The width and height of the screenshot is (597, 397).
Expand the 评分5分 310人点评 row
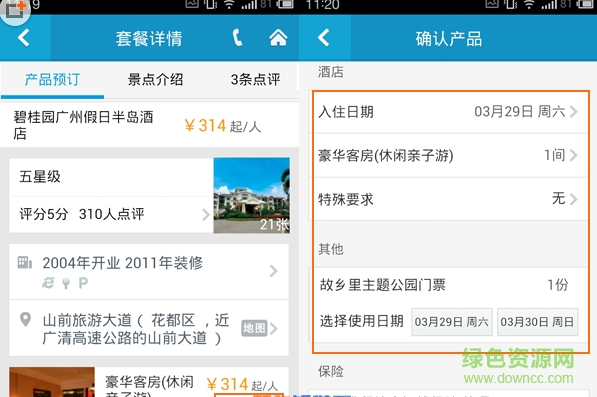pyautogui.click(x=111, y=214)
